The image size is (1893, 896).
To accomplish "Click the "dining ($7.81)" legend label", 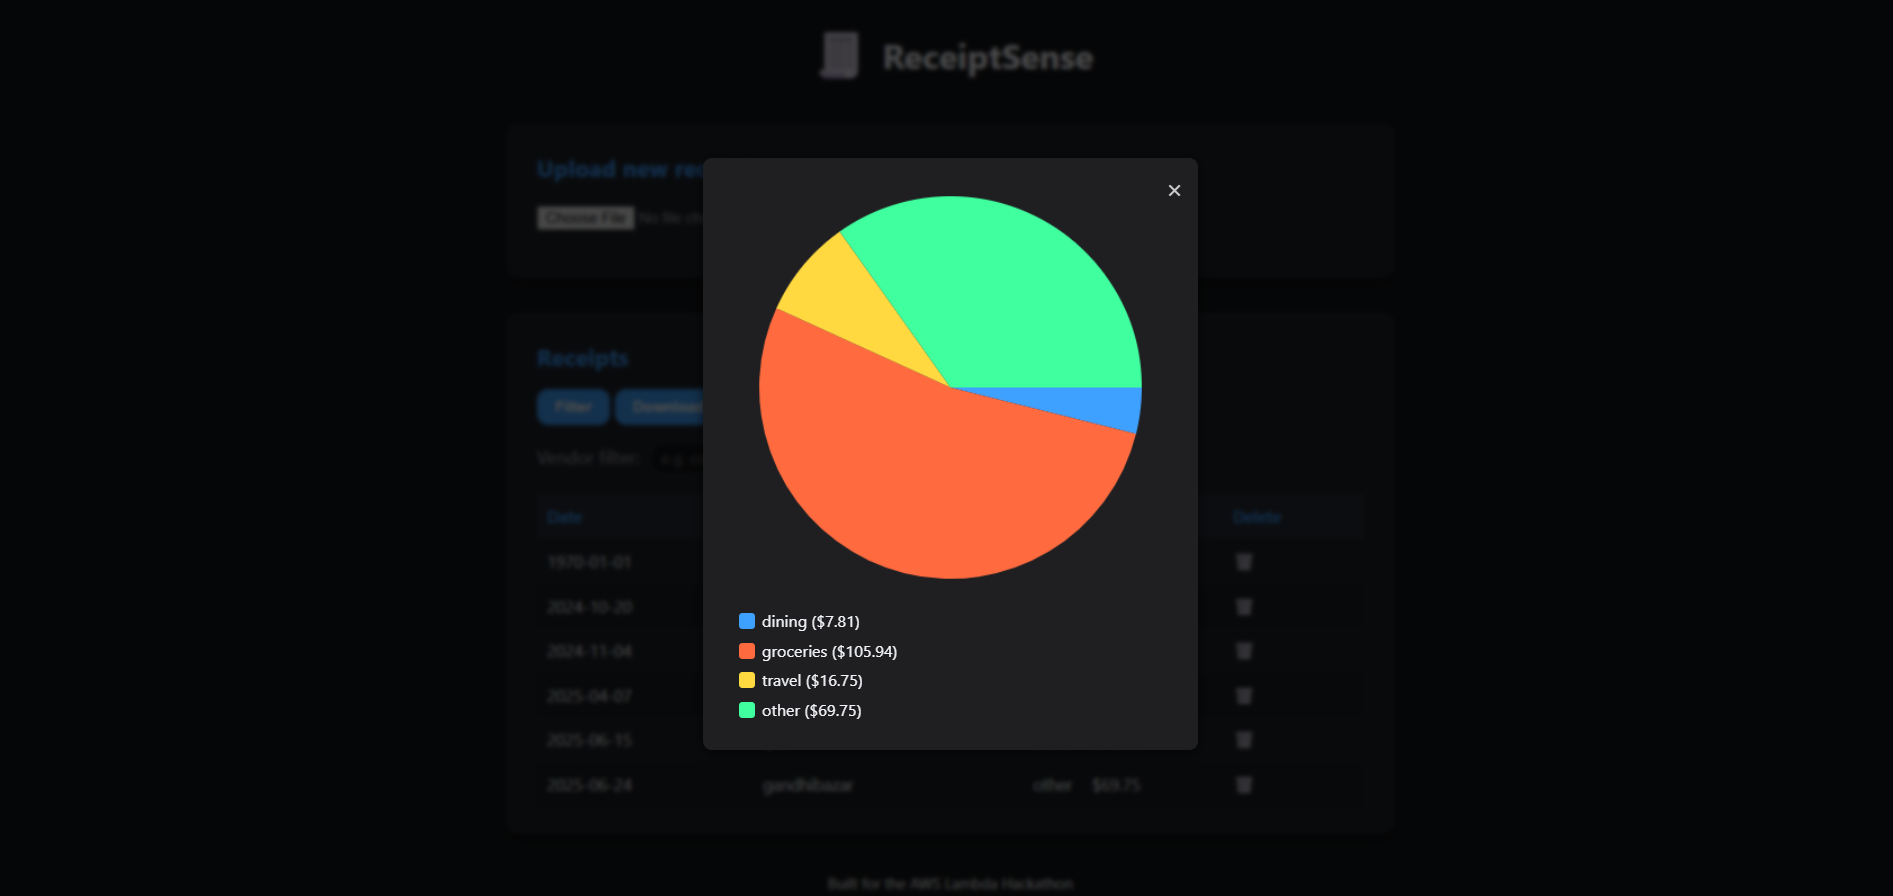I will click(x=811, y=621).
